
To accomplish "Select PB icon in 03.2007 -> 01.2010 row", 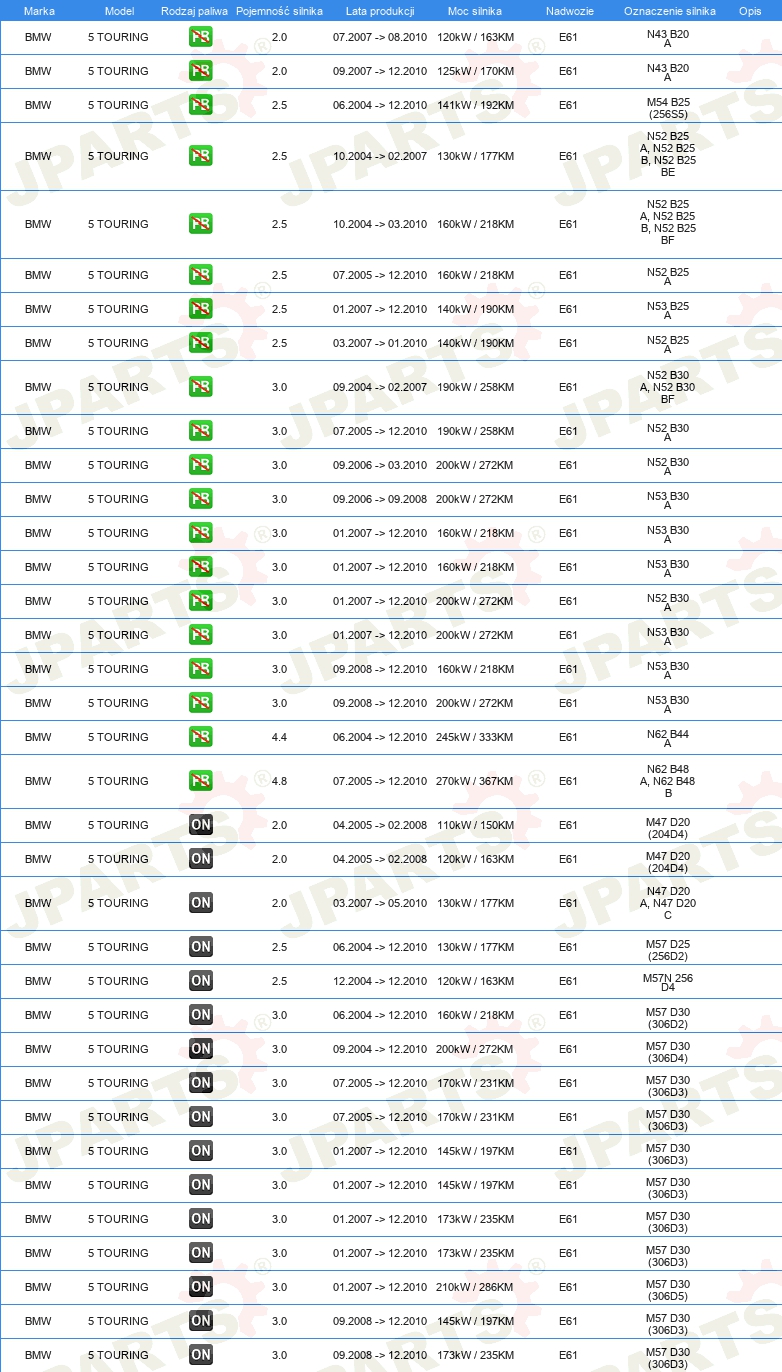I will [x=201, y=343].
